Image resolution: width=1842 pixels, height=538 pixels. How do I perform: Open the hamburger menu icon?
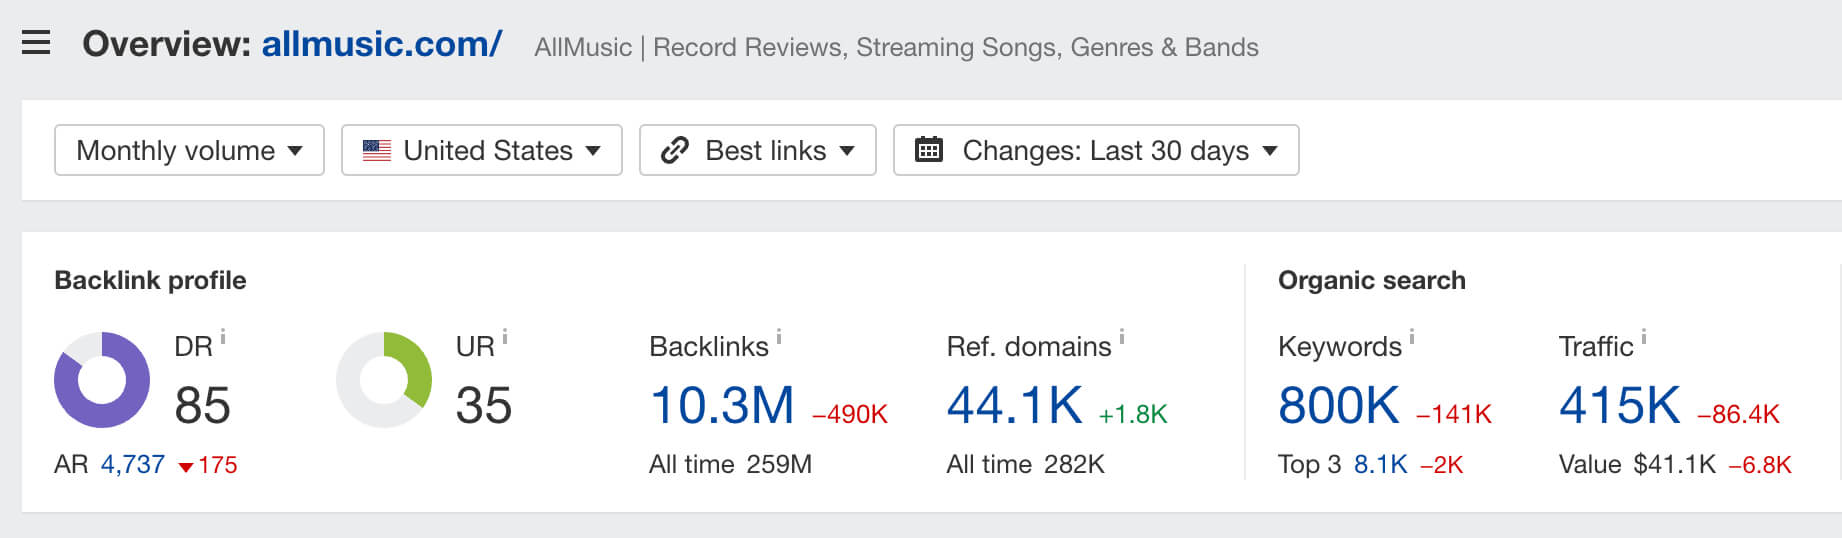coord(36,43)
